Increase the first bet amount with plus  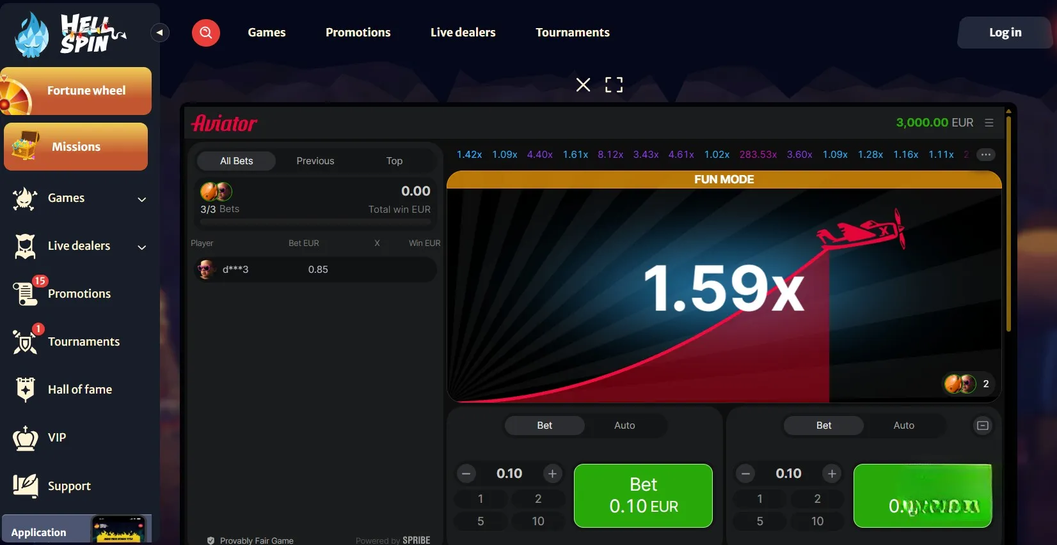(x=552, y=474)
